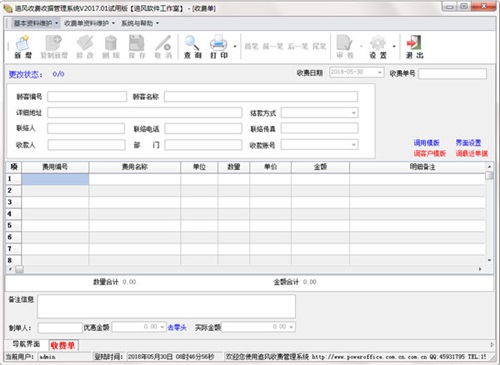The image size is (500, 365).
Task: Open the 优惠金额 dropdown
Action: (x=162, y=327)
